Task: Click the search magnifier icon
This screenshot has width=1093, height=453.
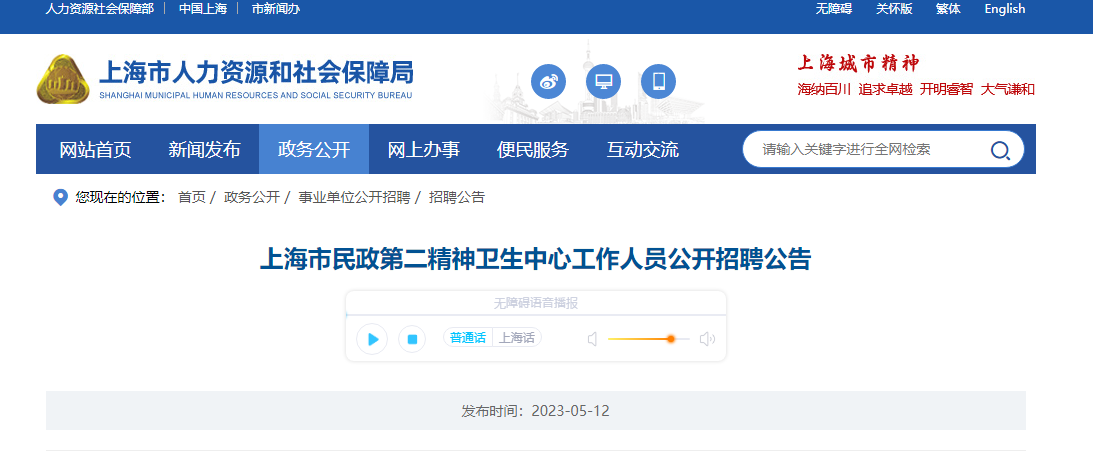Action: [1000, 150]
